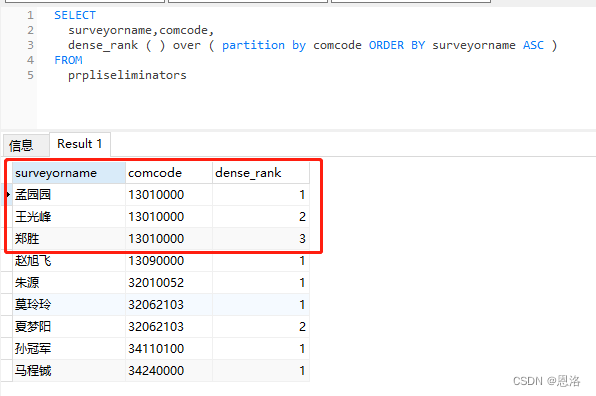Select the cell 王光峰

point(69,217)
